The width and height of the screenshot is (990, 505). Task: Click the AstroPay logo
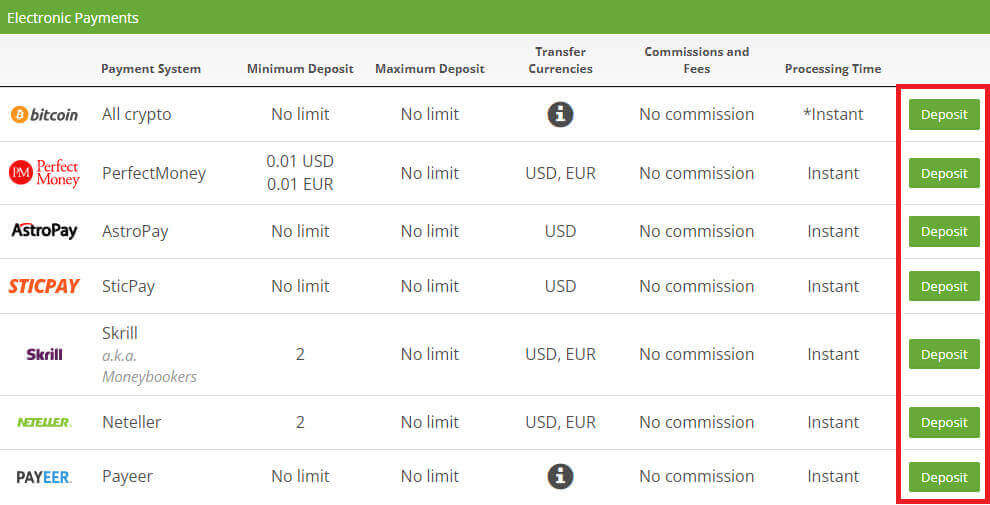[x=44, y=231]
